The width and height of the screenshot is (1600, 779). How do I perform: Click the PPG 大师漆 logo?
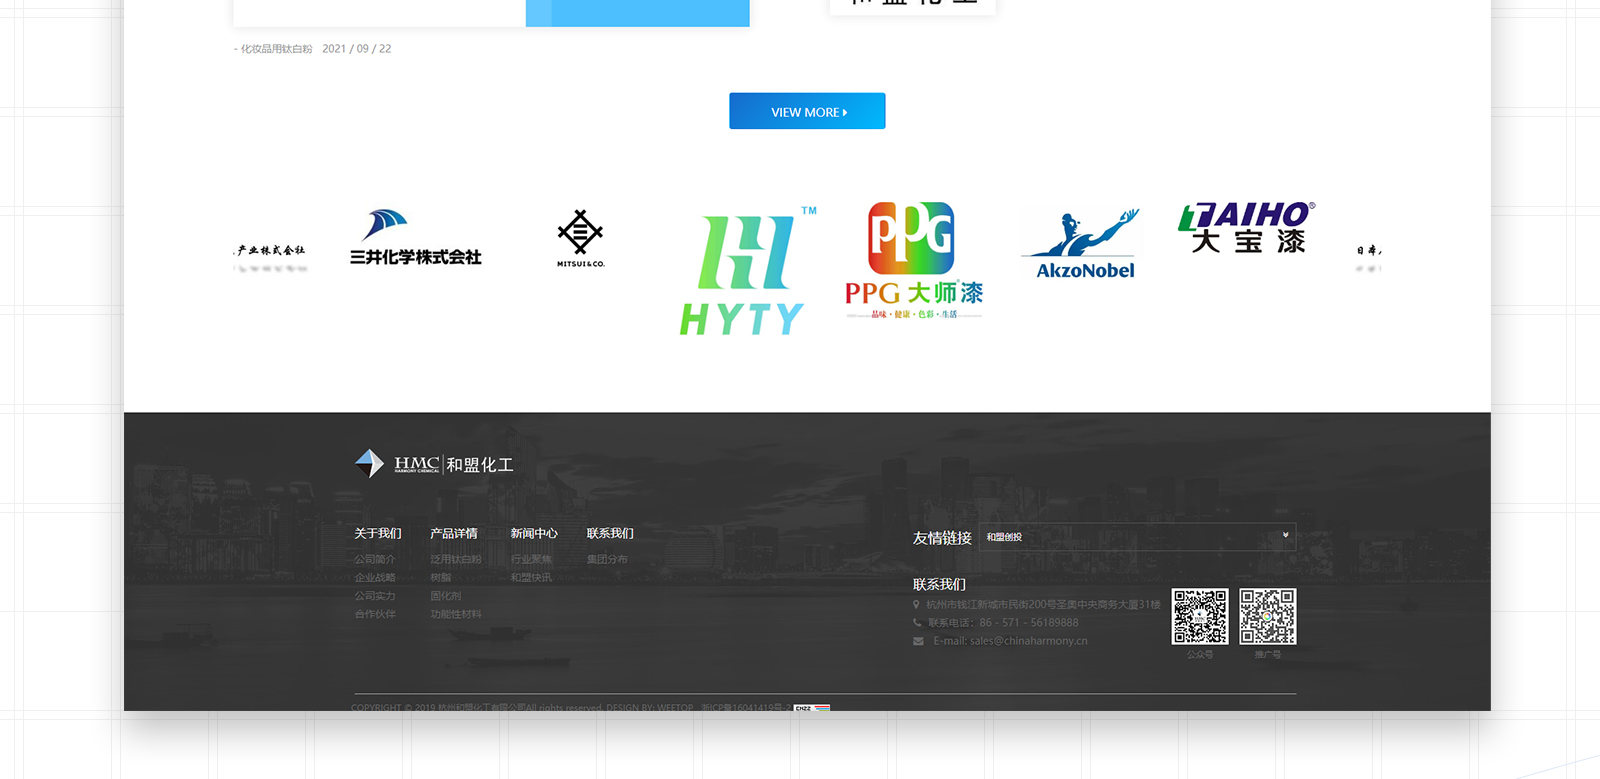[x=913, y=260]
